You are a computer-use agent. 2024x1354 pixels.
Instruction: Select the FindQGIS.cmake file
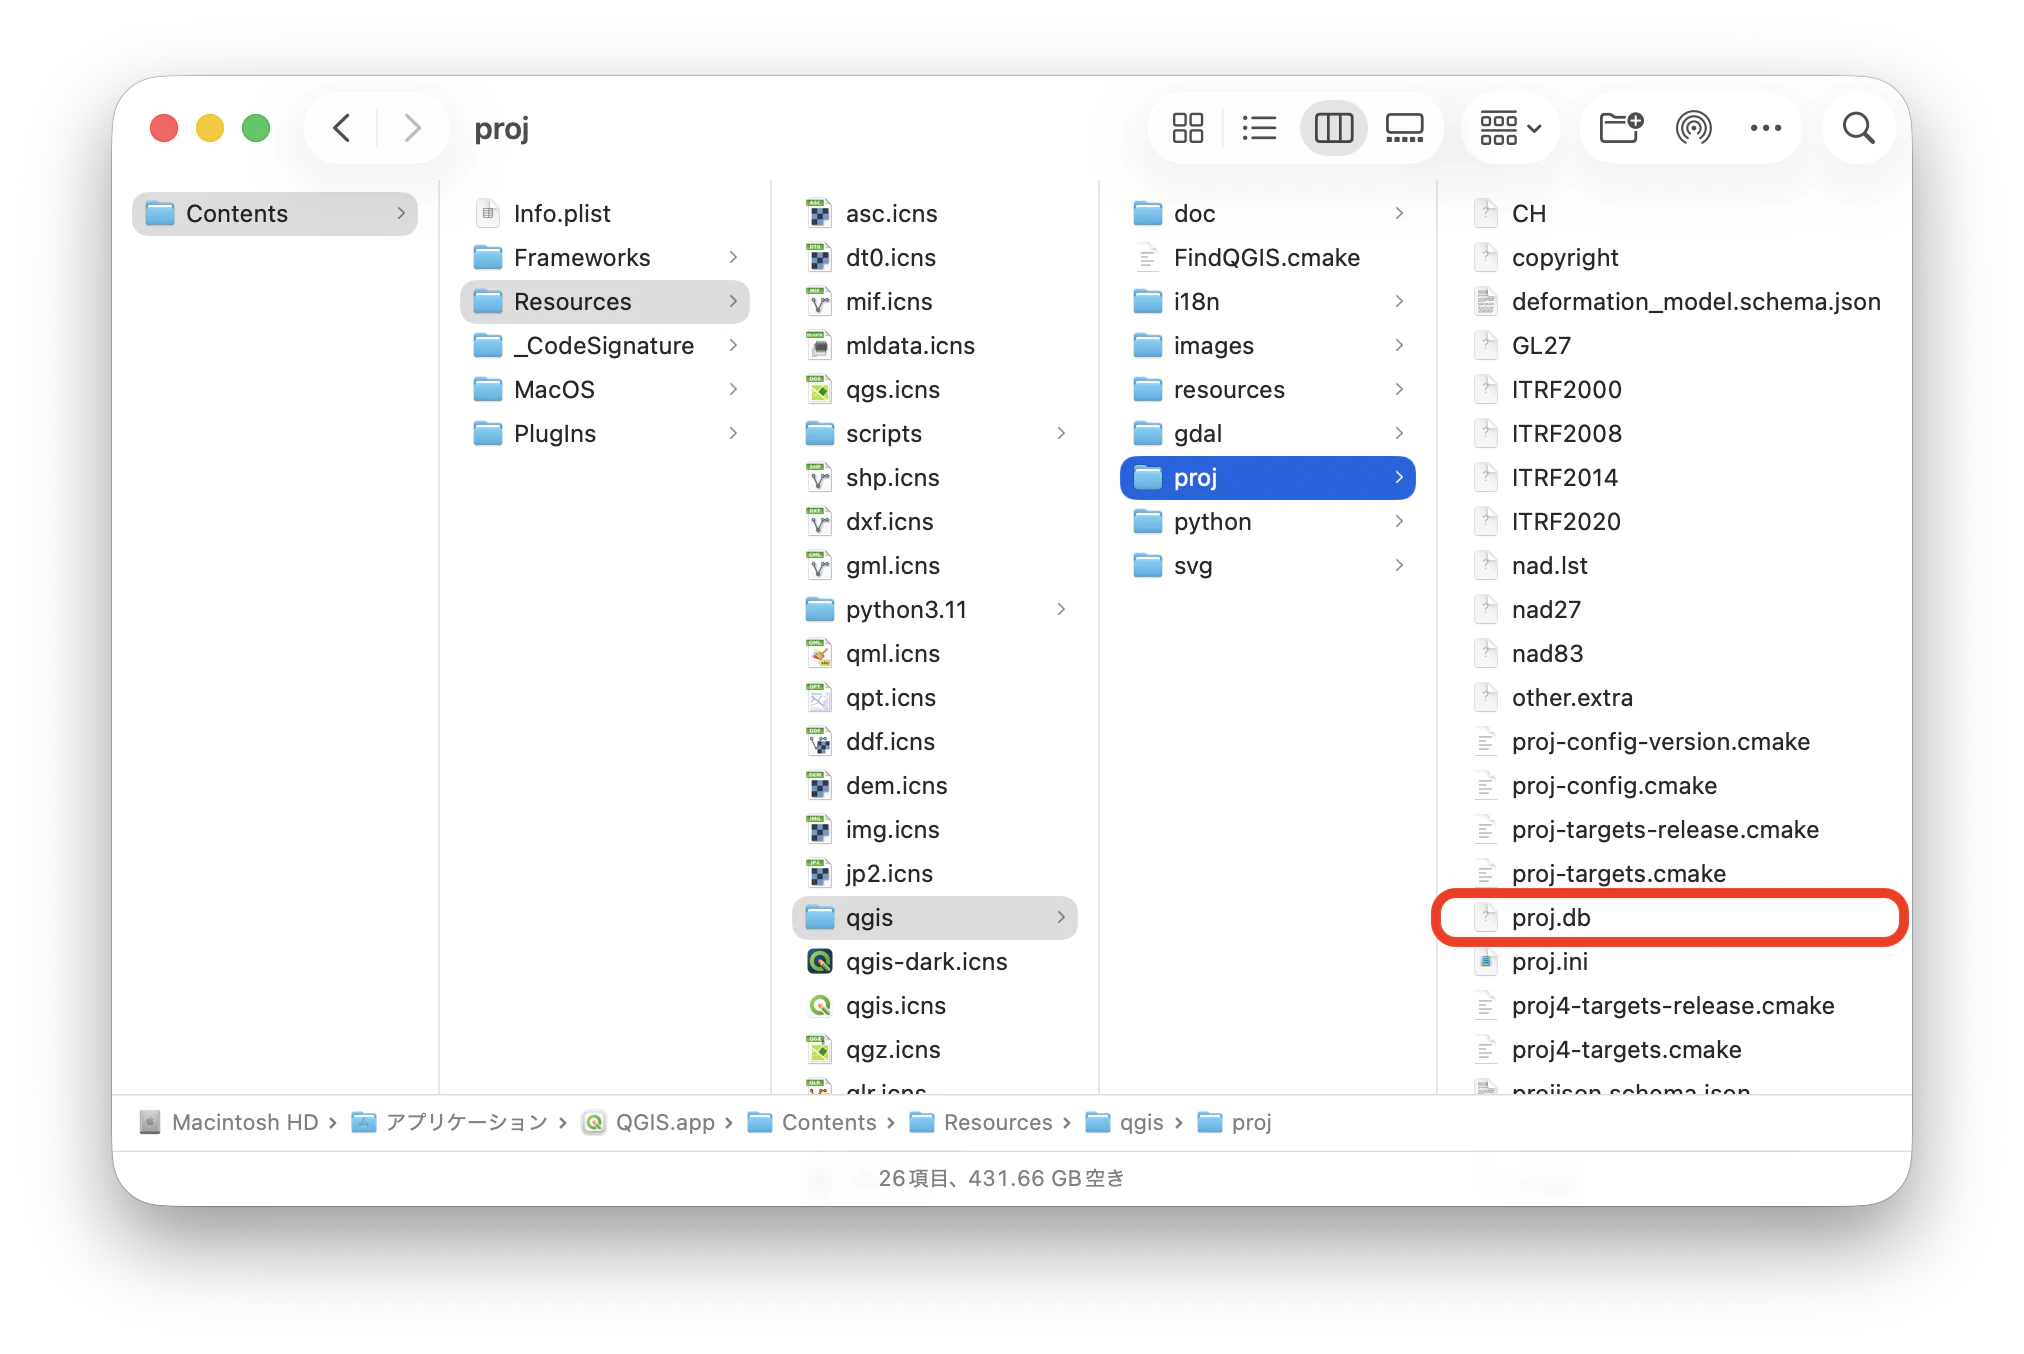1268,258
